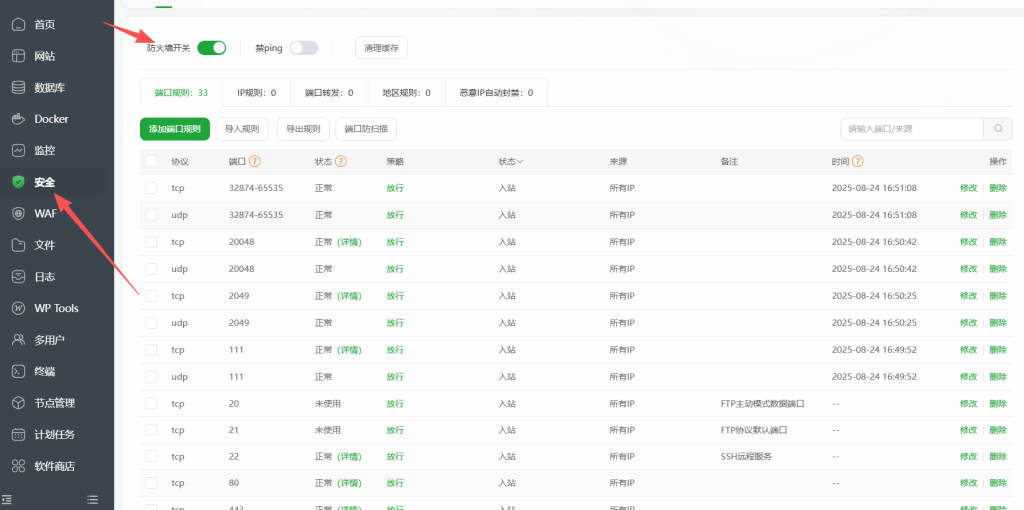
Task: Tick the checkbox for tcp port 22 row
Action: click(151, 457)
